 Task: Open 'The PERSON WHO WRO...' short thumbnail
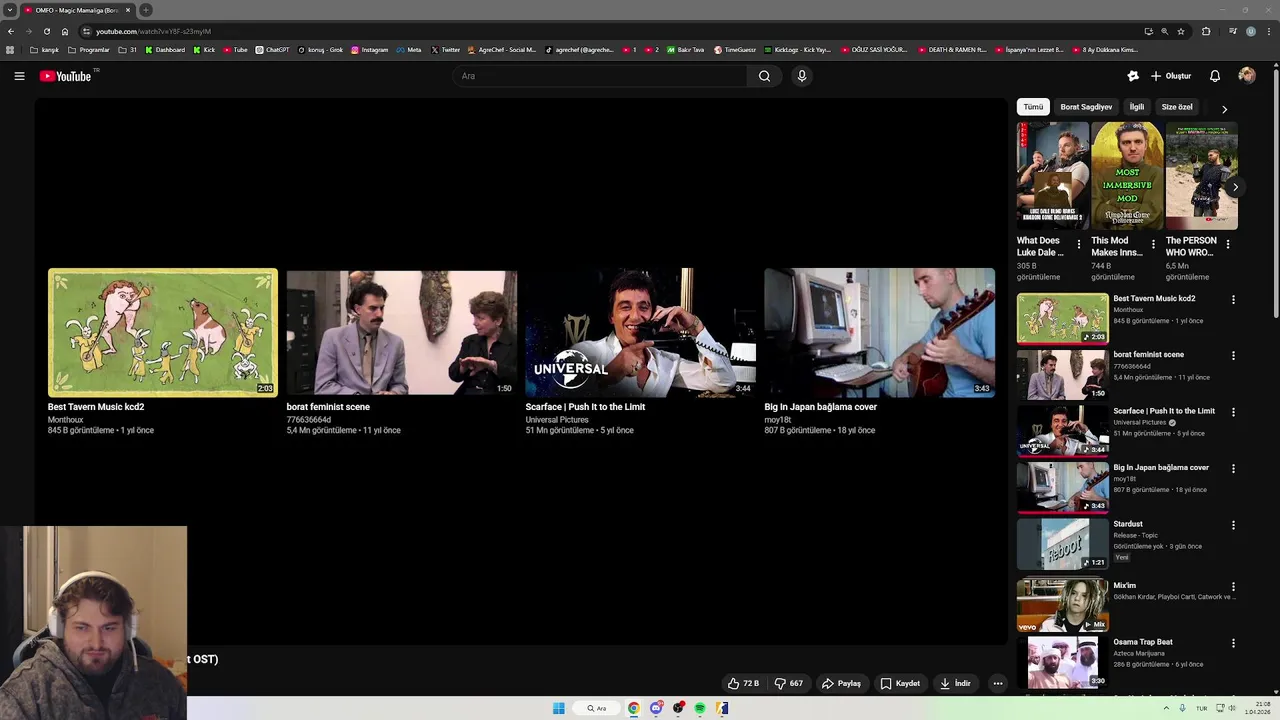tap(1202, 176)
